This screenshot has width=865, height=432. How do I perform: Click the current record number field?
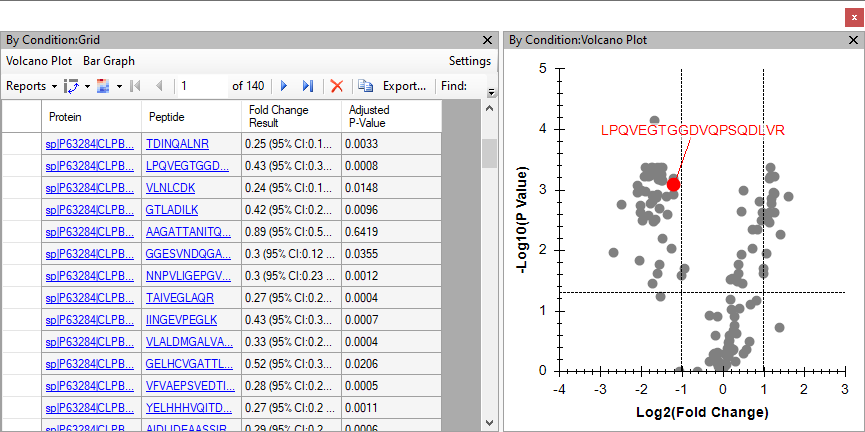(x=202, y=86)
